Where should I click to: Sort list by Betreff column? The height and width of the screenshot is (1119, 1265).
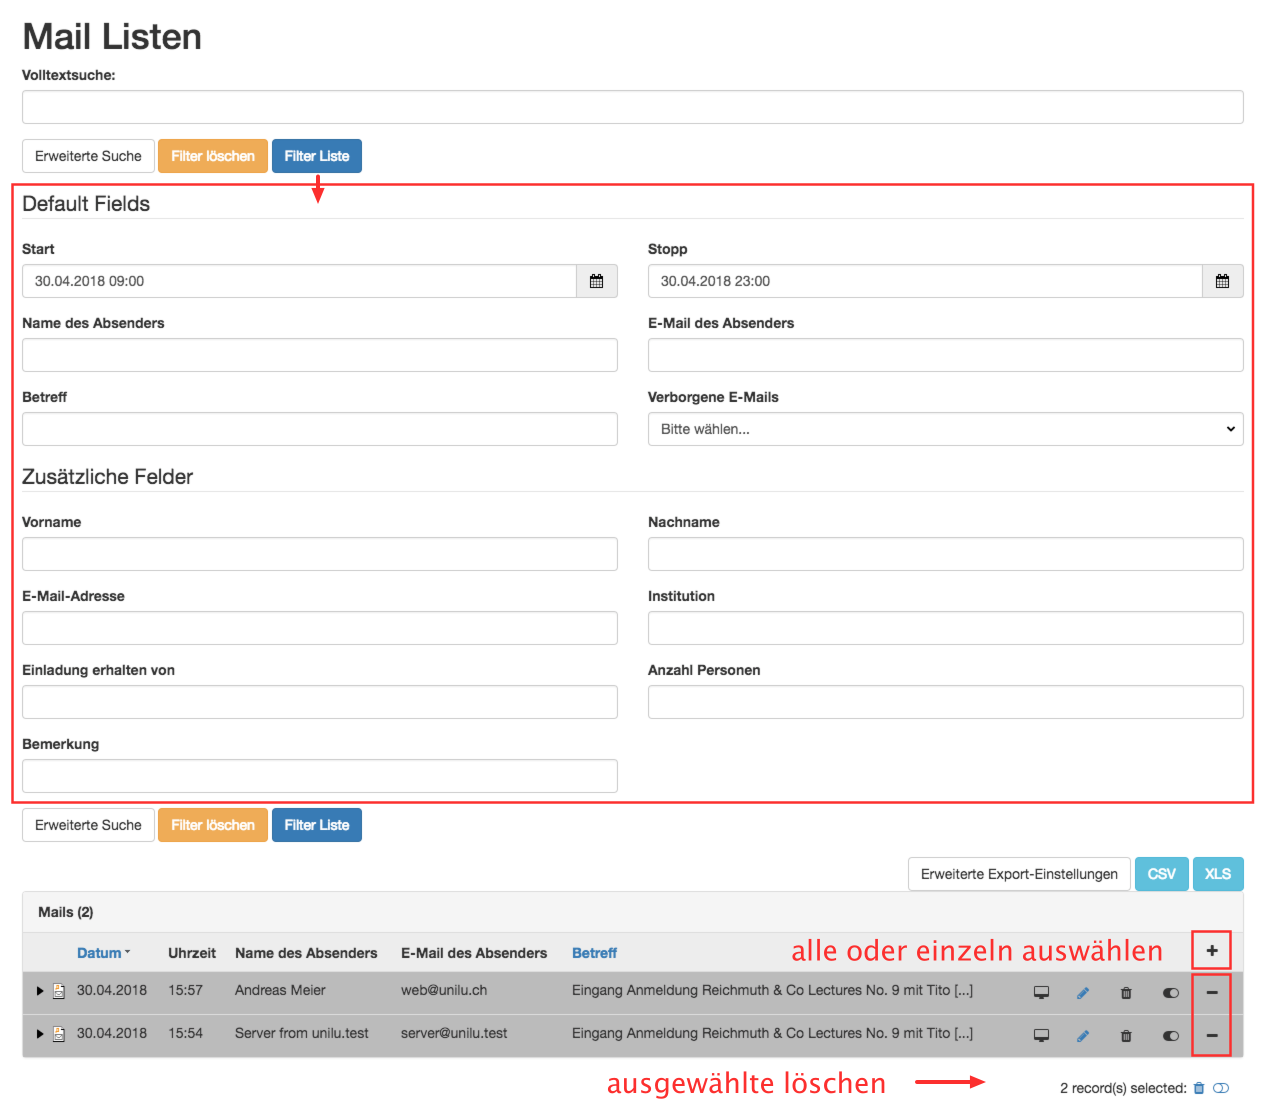point(594,953)
